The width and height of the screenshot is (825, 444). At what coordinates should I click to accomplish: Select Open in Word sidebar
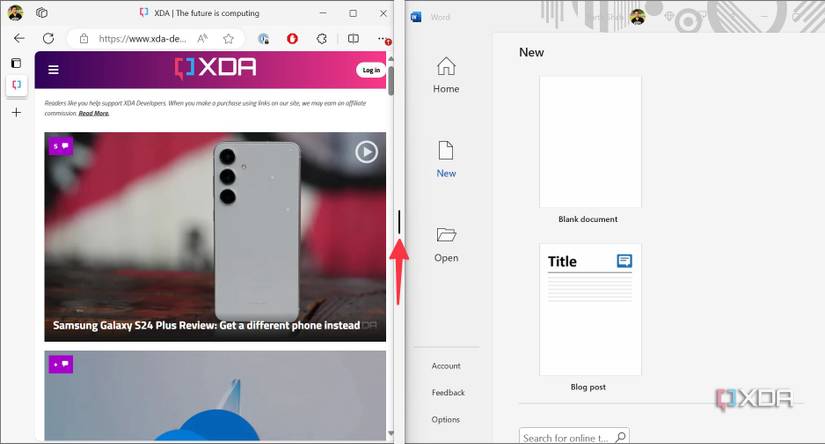point(446,244)
